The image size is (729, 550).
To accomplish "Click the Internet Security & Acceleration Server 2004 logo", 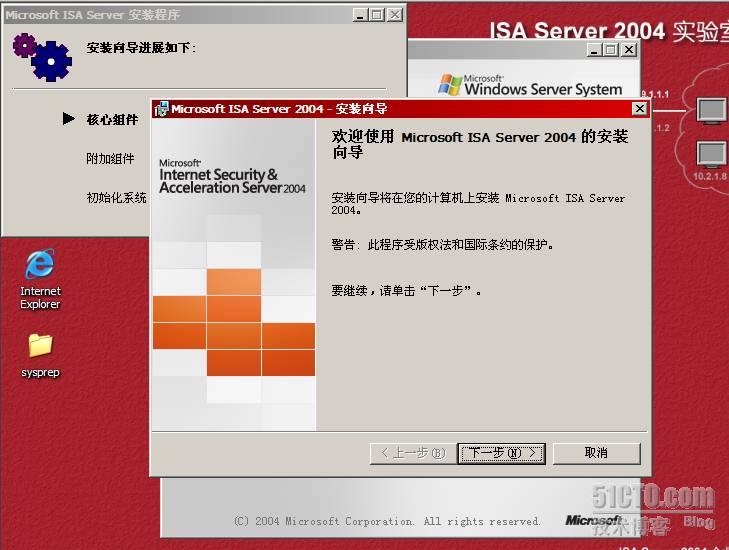I will tap(232, 176).
